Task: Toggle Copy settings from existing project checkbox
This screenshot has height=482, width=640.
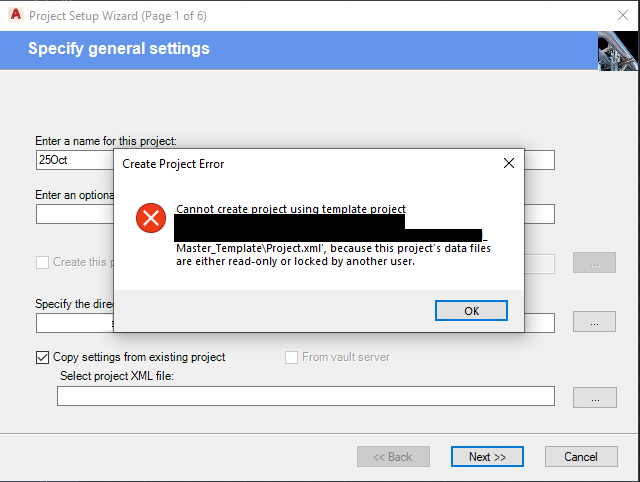Action: (42, 357)
